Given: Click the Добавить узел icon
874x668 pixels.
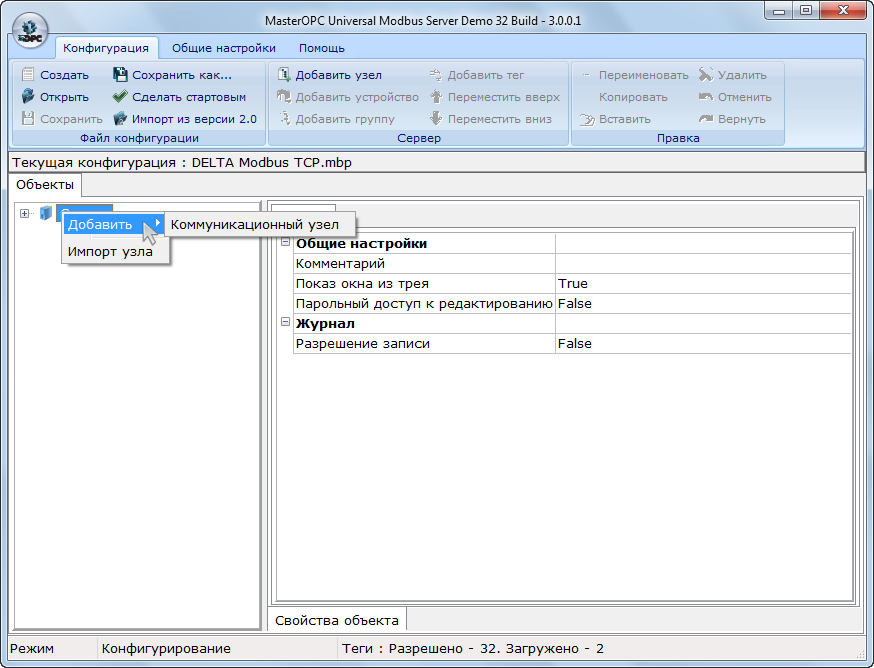Looking at the screenshot, I should coord(284,75).
